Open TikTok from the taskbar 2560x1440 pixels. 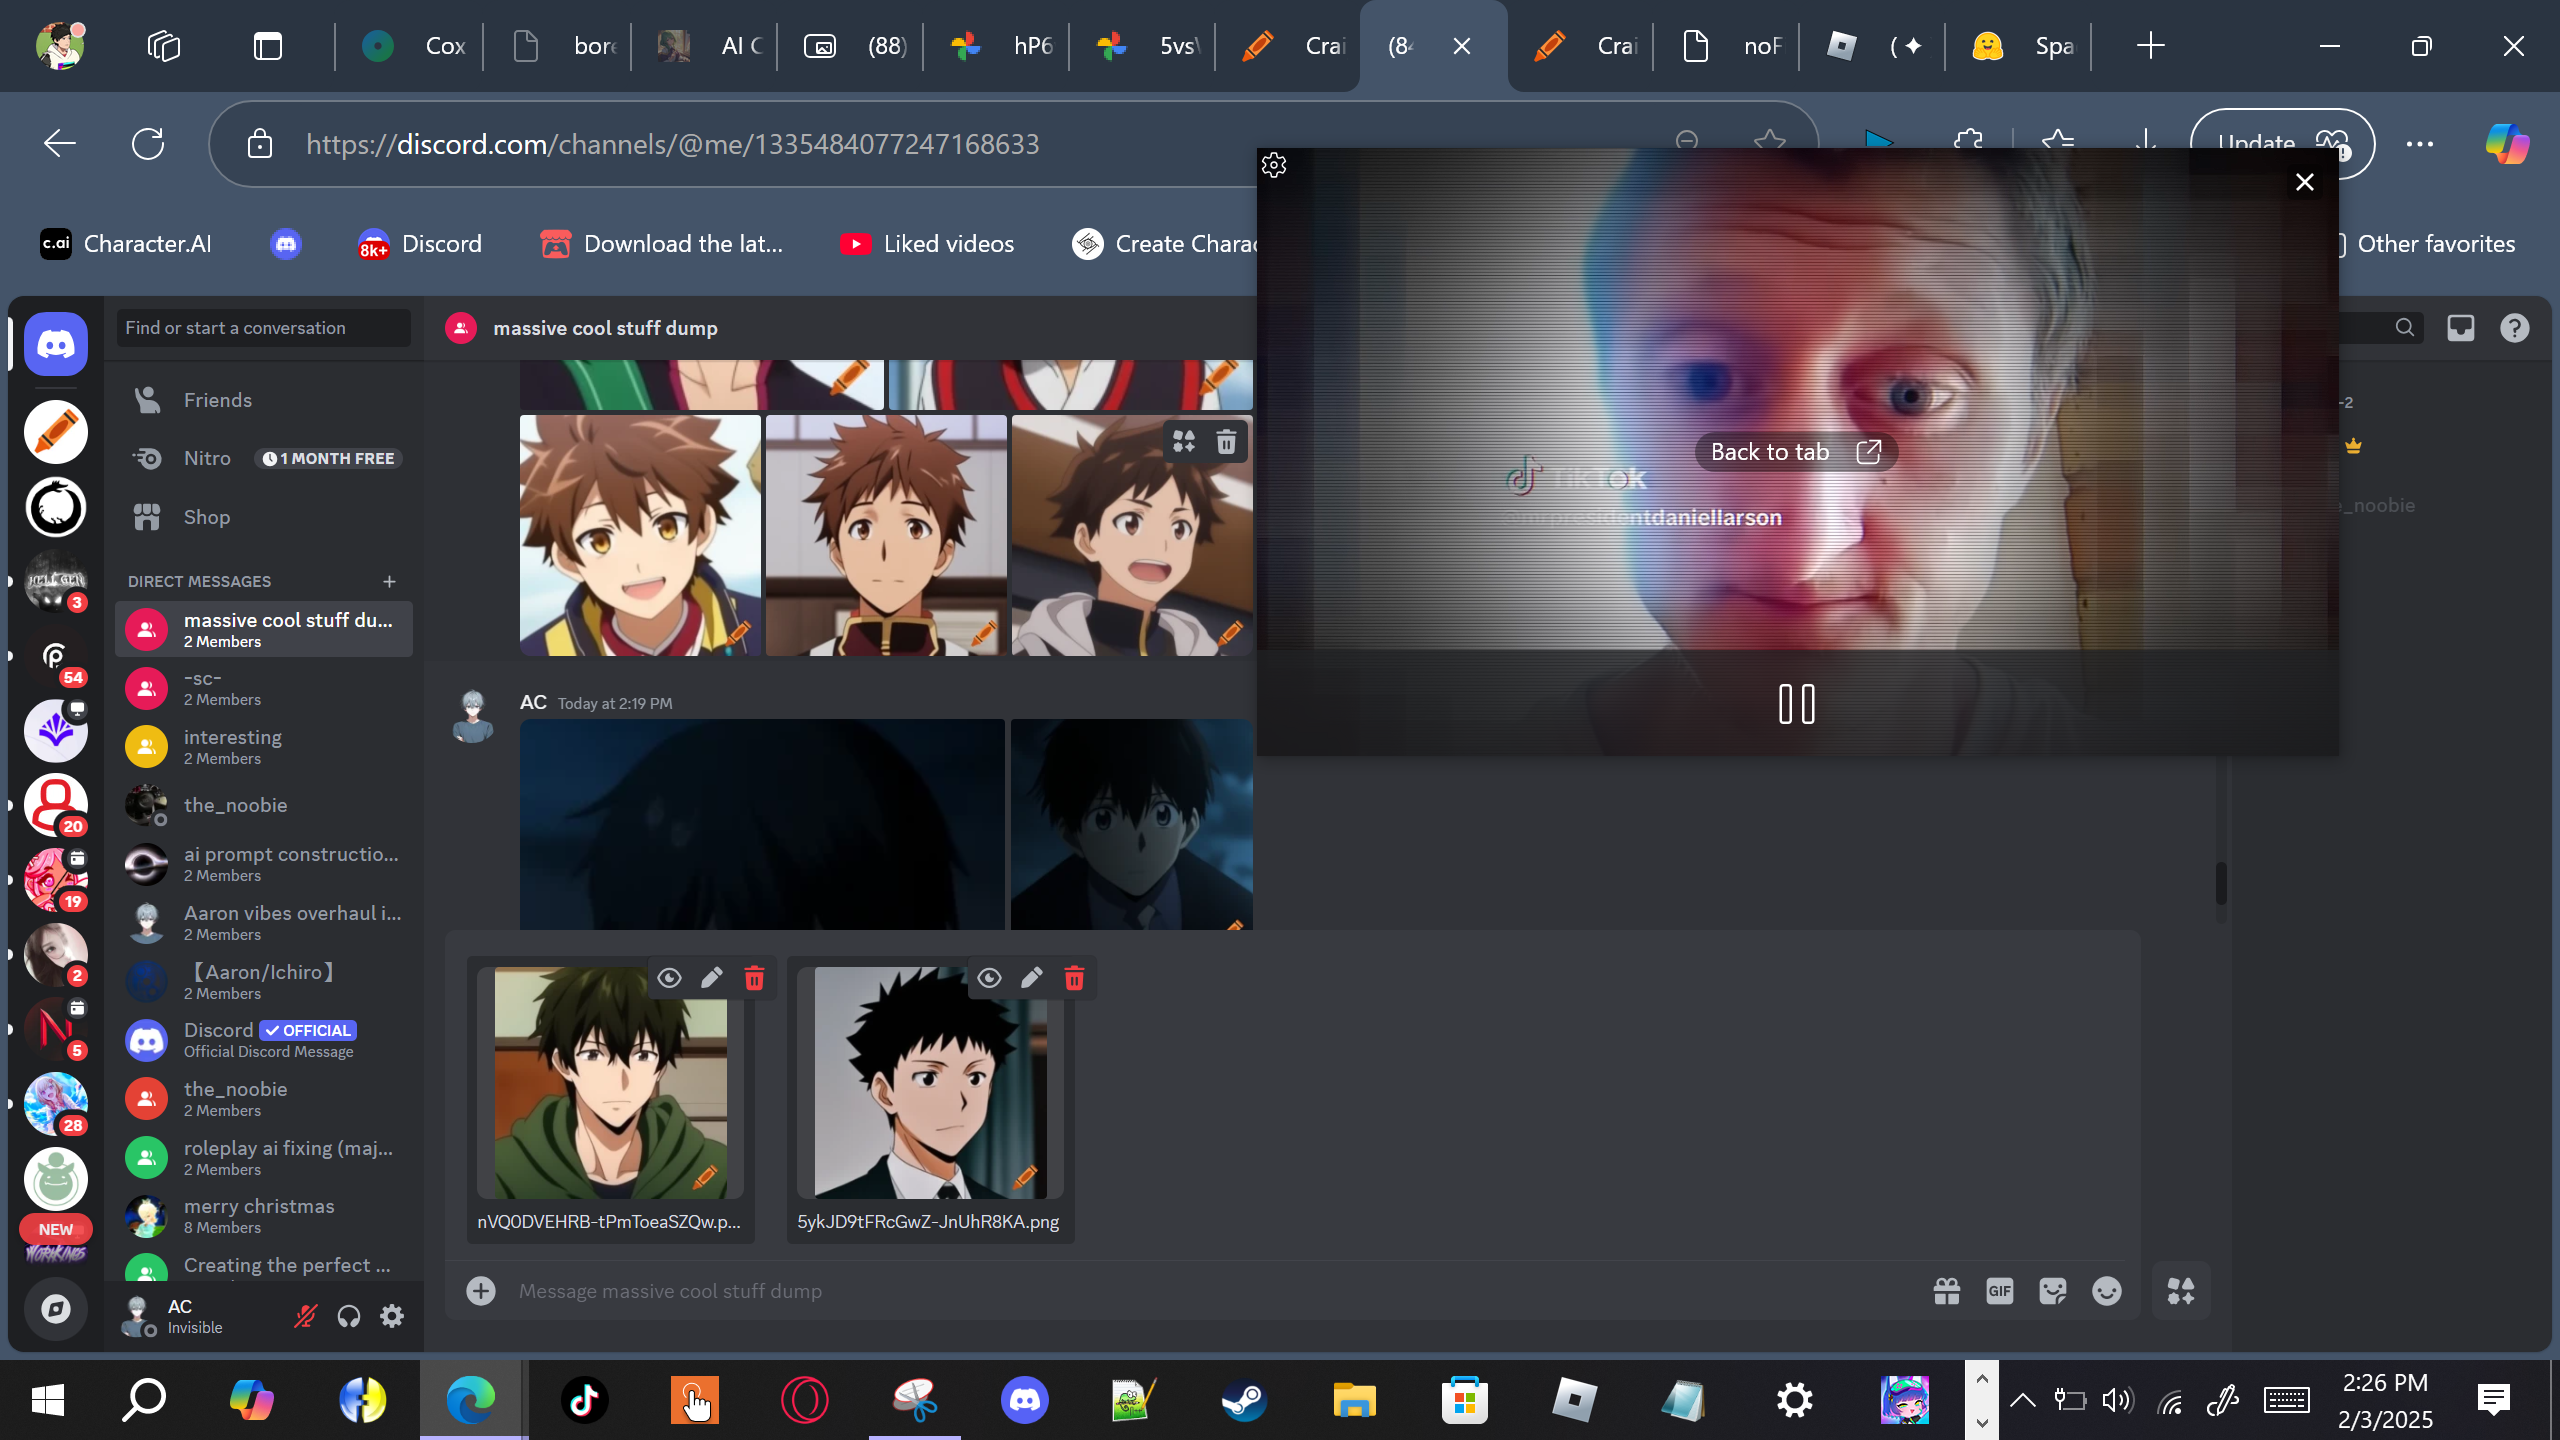[585, 1400]
